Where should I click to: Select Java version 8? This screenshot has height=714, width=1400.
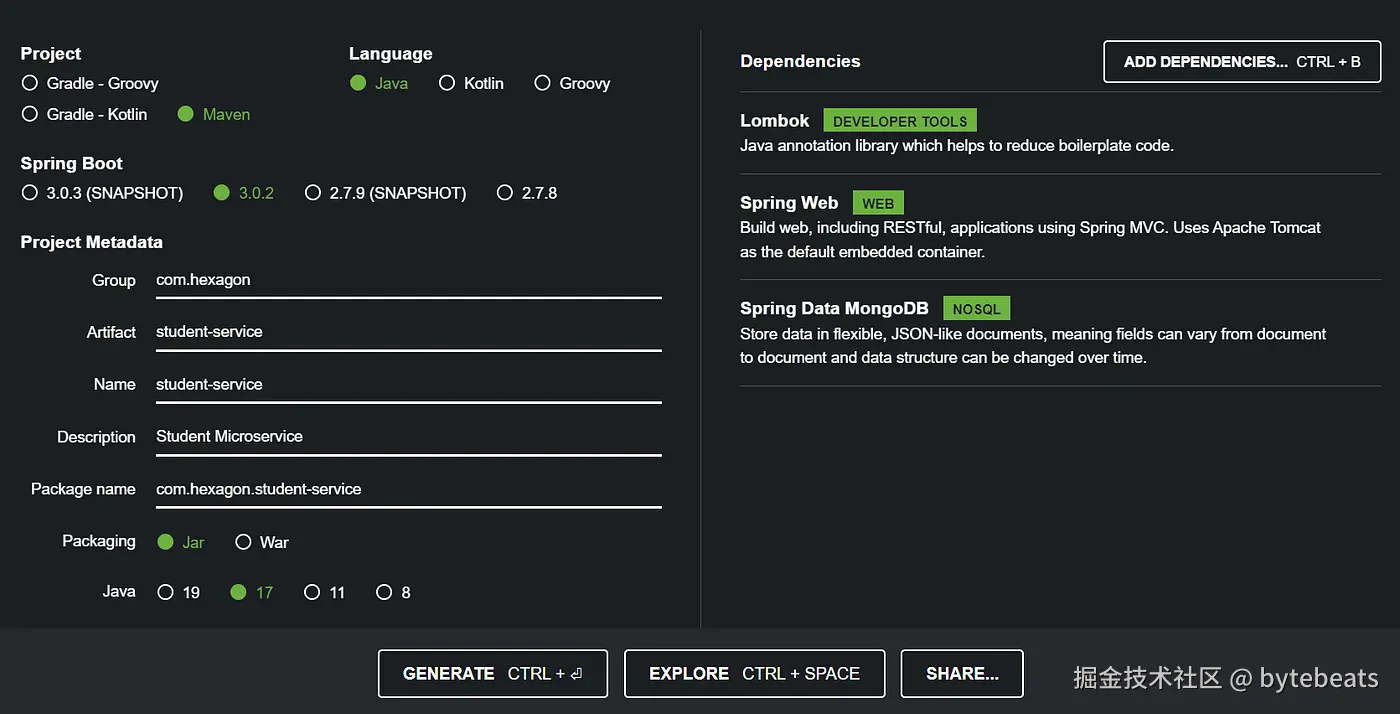(384, 592)
